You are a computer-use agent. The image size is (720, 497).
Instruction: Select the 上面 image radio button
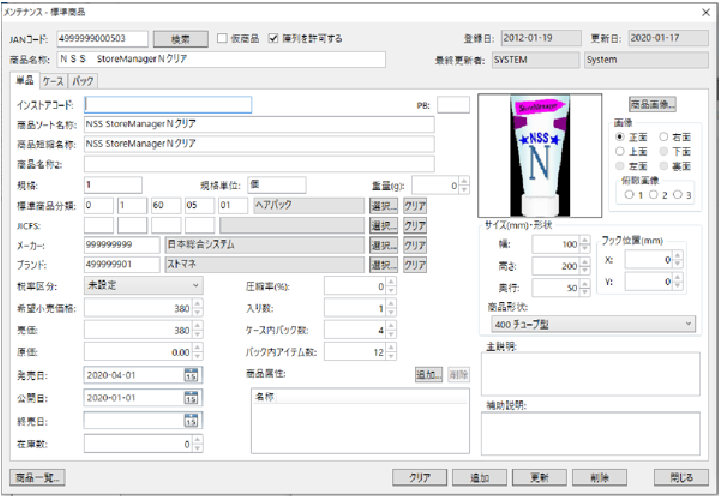tap(621, 150)
